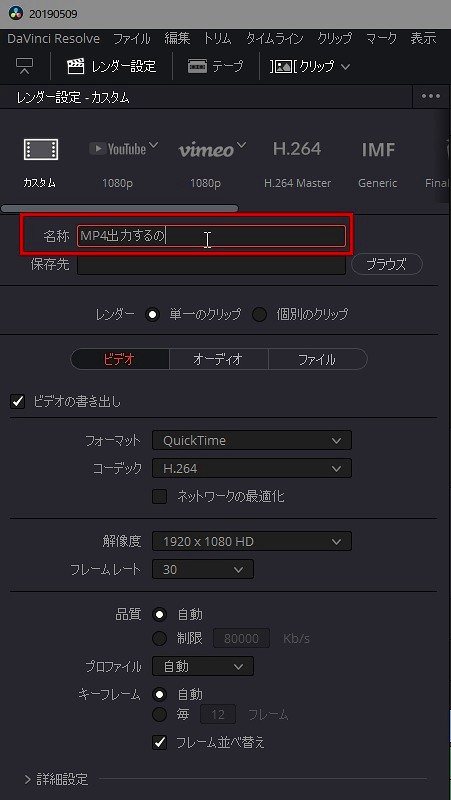Enable the ネットワークの最適化 checkbox

click(160, 496)
